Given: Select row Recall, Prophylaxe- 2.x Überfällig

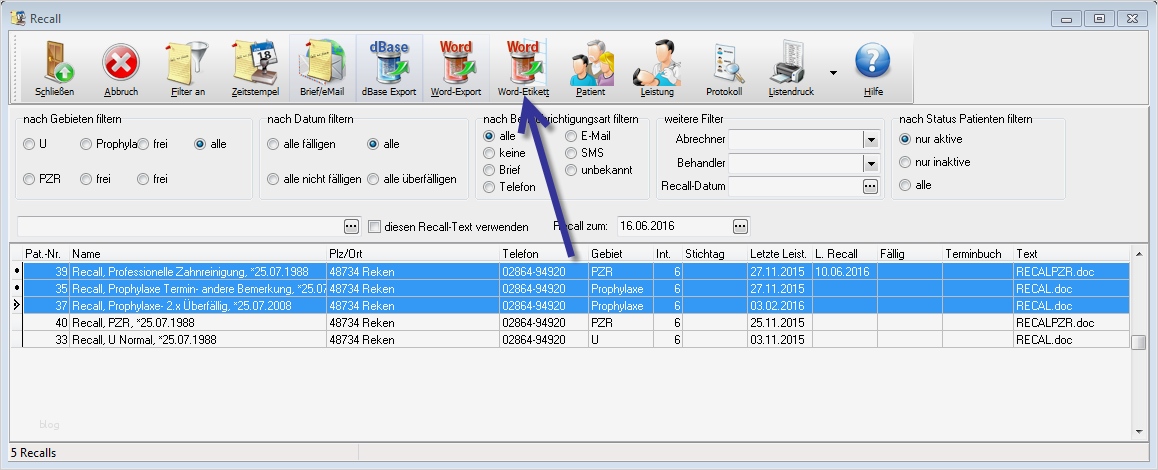Looking at the screenshot, I should [576, 305].
